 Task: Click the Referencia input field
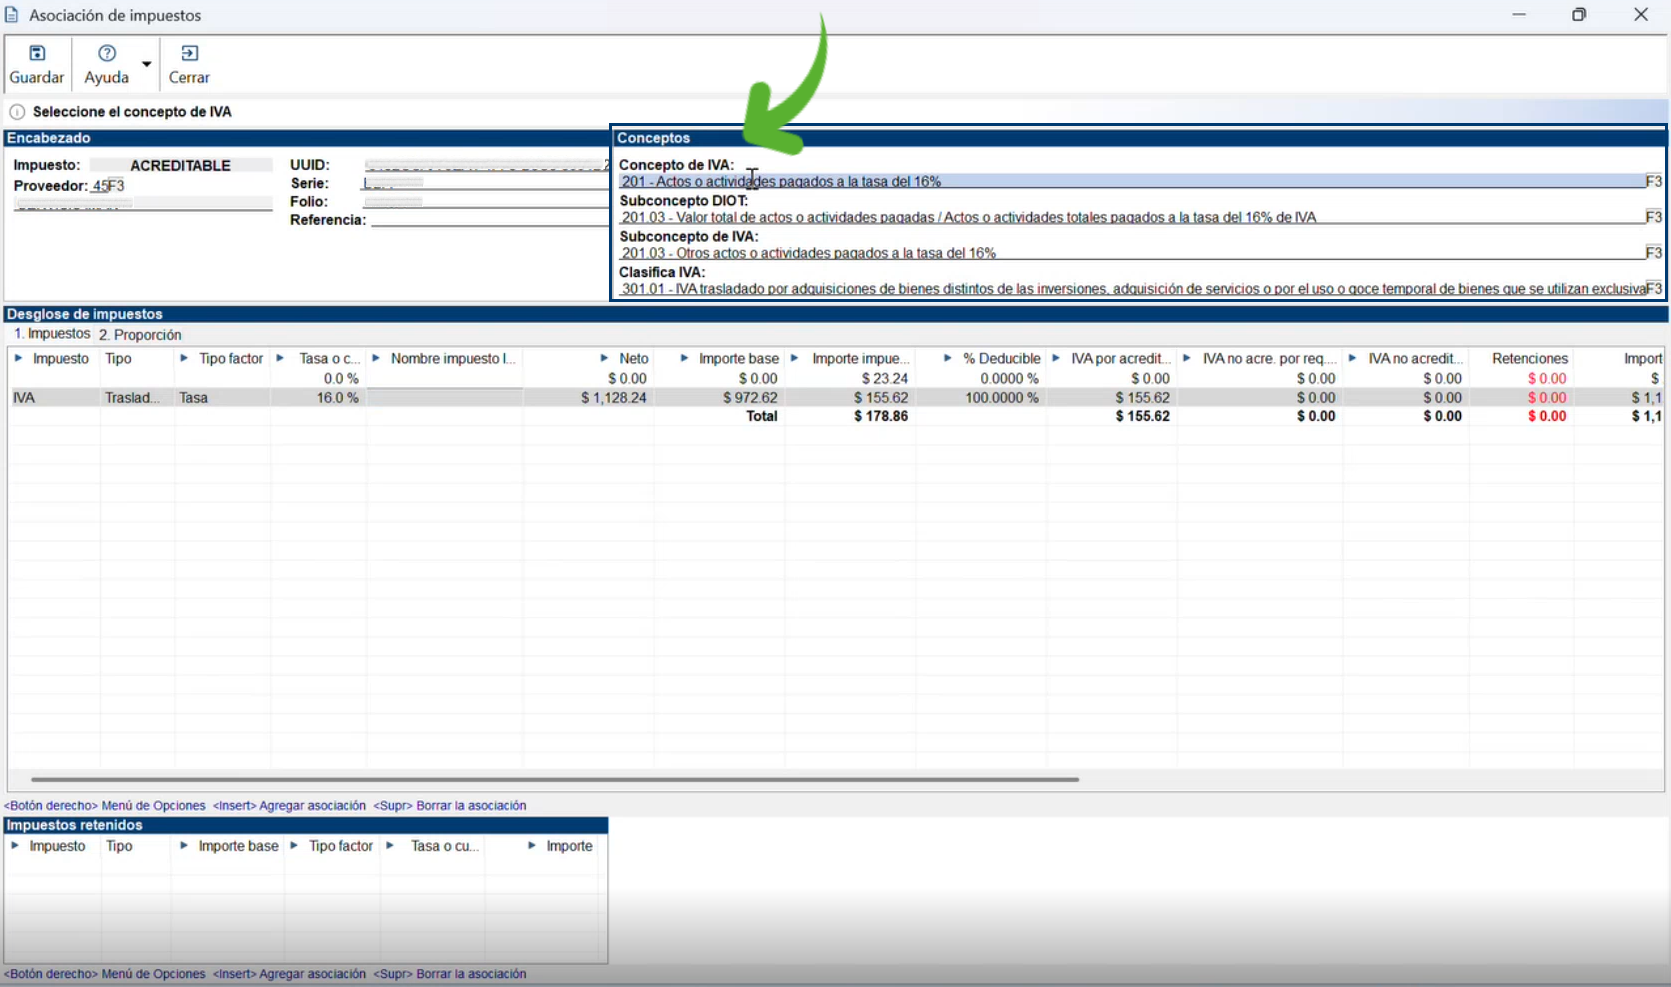pos(489,220)
